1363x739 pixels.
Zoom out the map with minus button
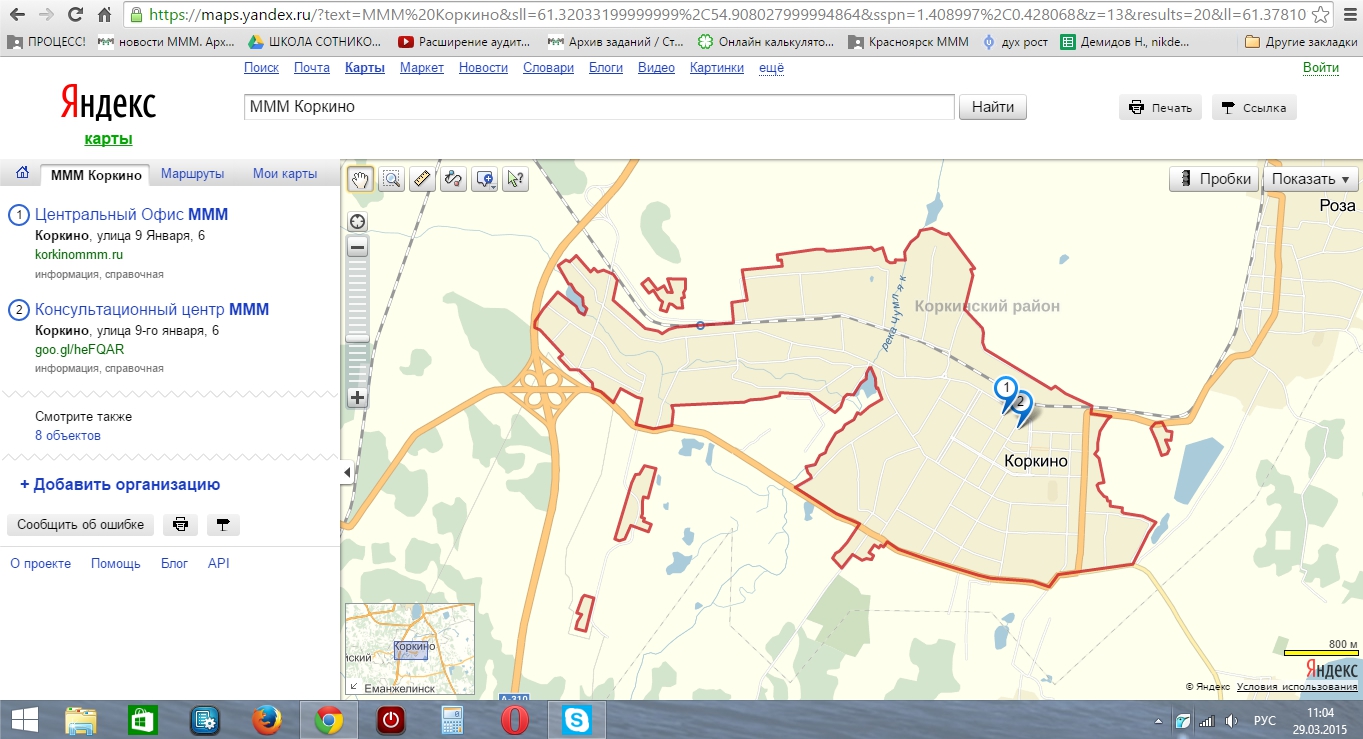(x=357, y=246)
